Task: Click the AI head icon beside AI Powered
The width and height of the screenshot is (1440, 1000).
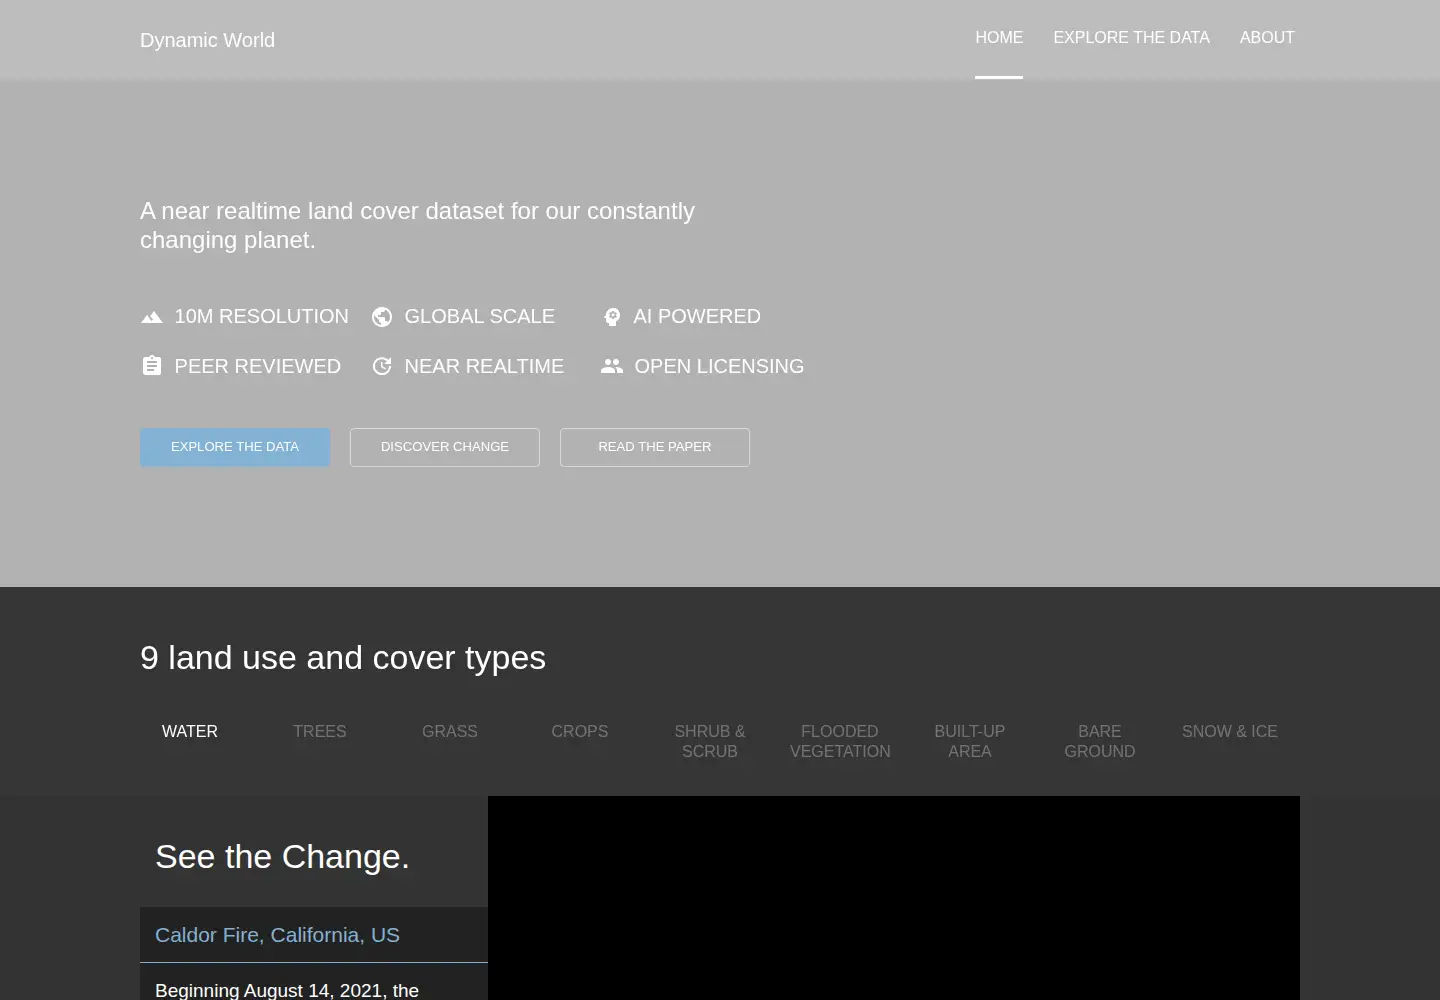Action: click(612, 317)
